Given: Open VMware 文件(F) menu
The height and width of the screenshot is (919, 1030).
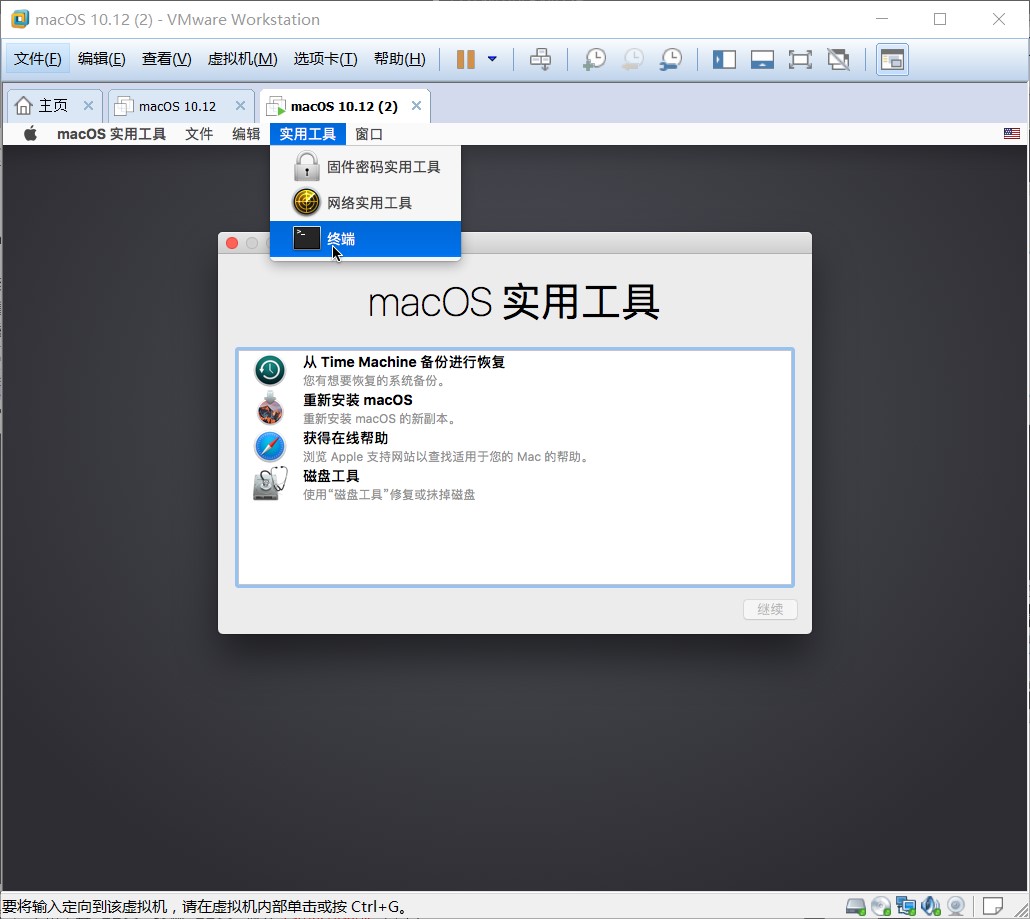Looking at the screenshot, I should tap(37, 59).
